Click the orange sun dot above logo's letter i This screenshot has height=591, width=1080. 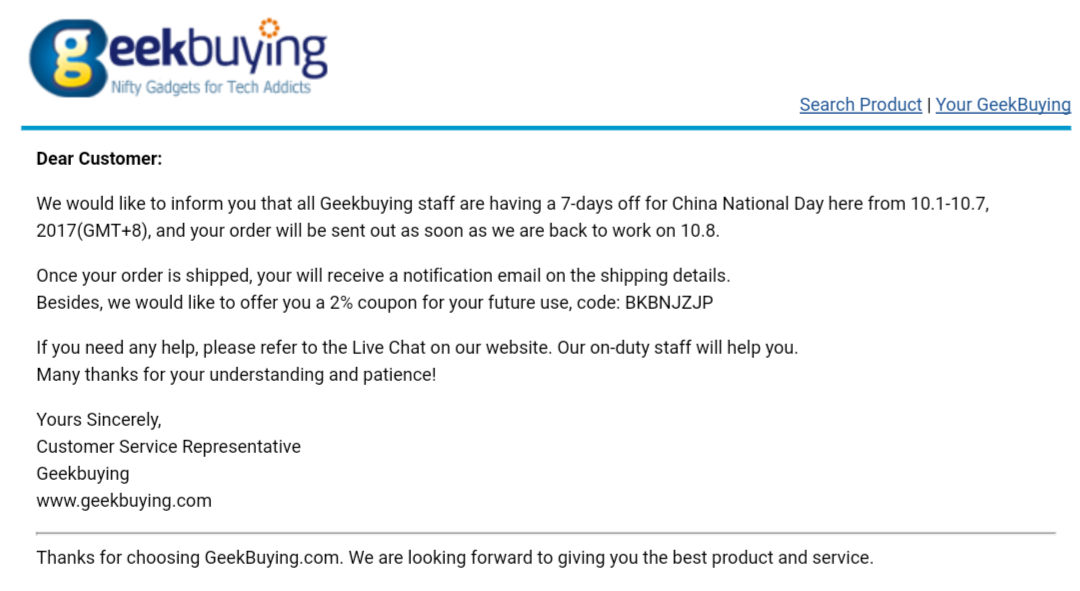click(x=269, y=28)
